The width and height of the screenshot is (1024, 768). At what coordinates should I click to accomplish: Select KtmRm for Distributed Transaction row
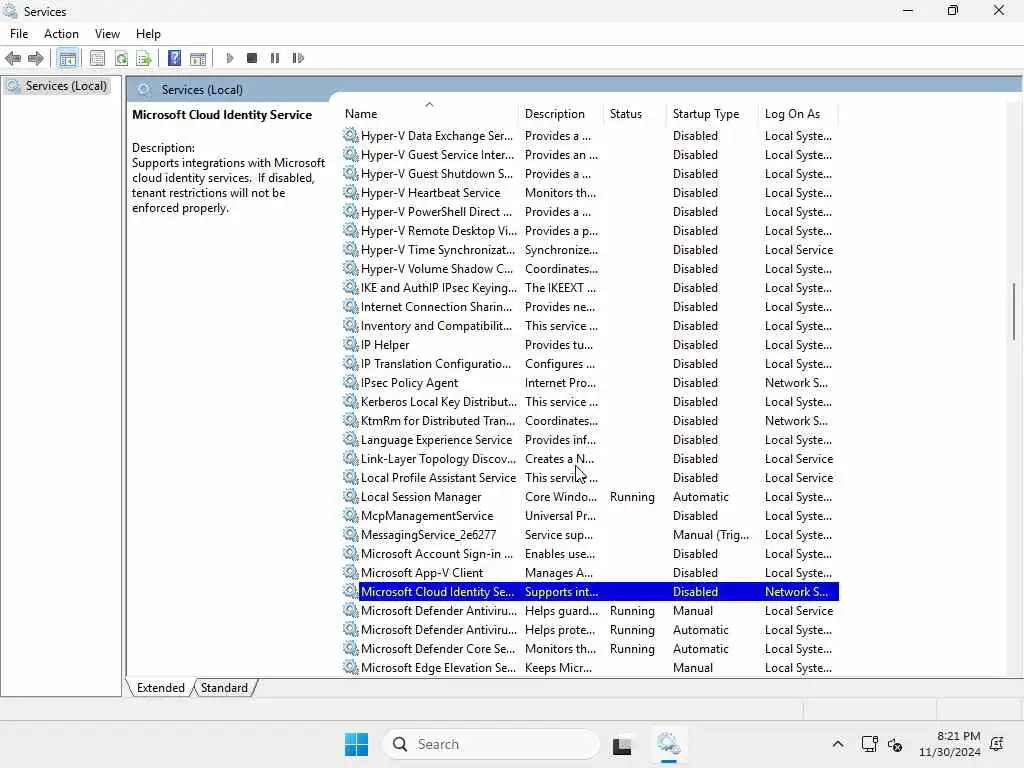click(590, 421)
